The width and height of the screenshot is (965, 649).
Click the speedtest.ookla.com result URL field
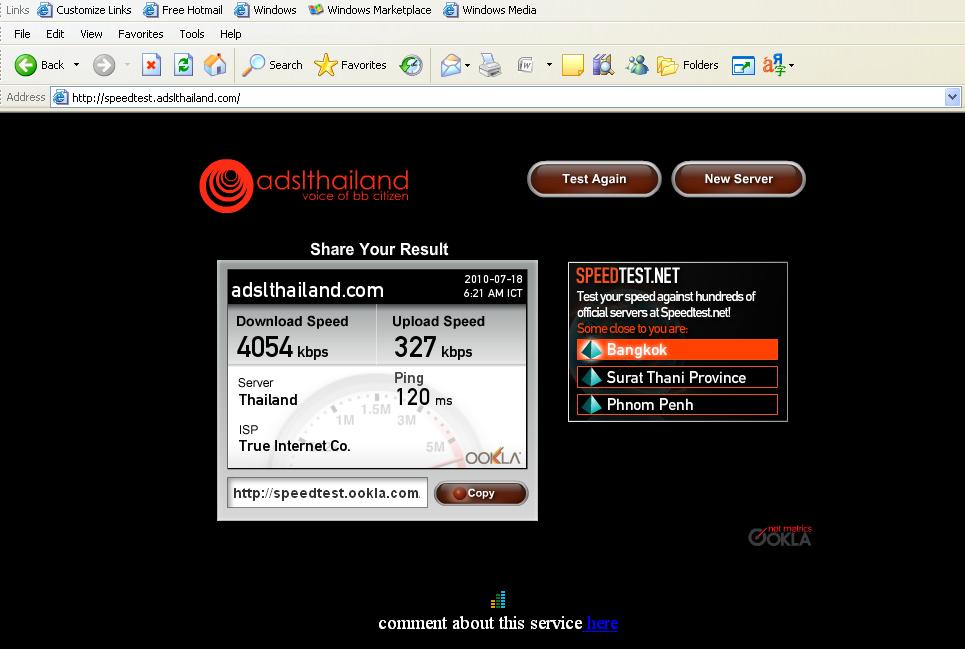click(x=327, y=493)
